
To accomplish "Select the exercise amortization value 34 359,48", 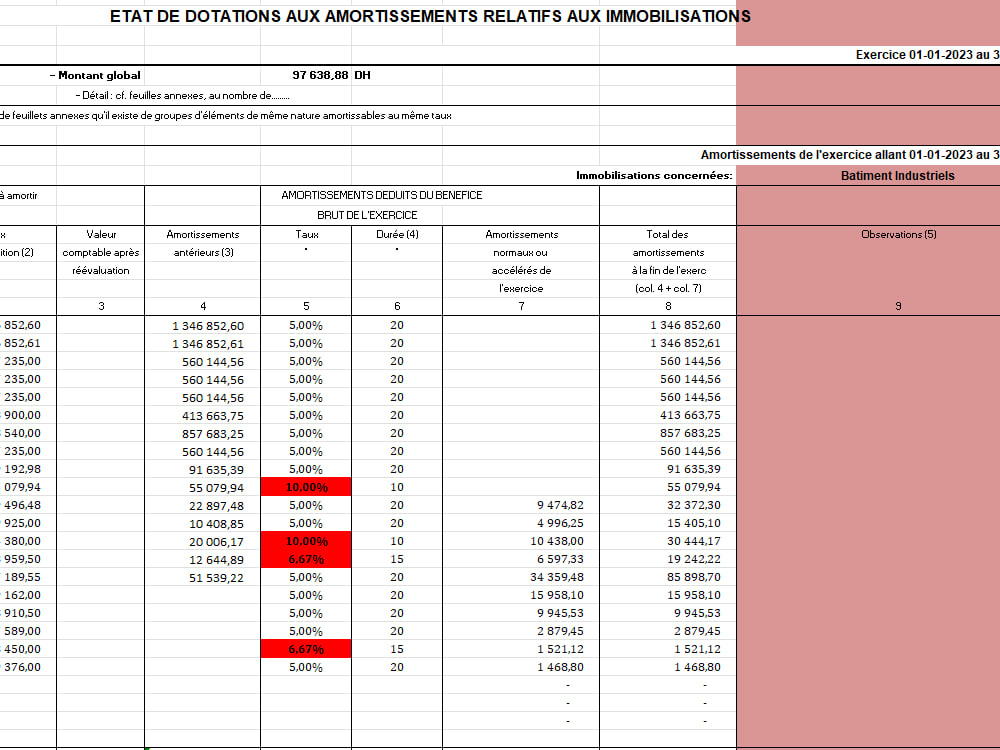I will (557, 577).
